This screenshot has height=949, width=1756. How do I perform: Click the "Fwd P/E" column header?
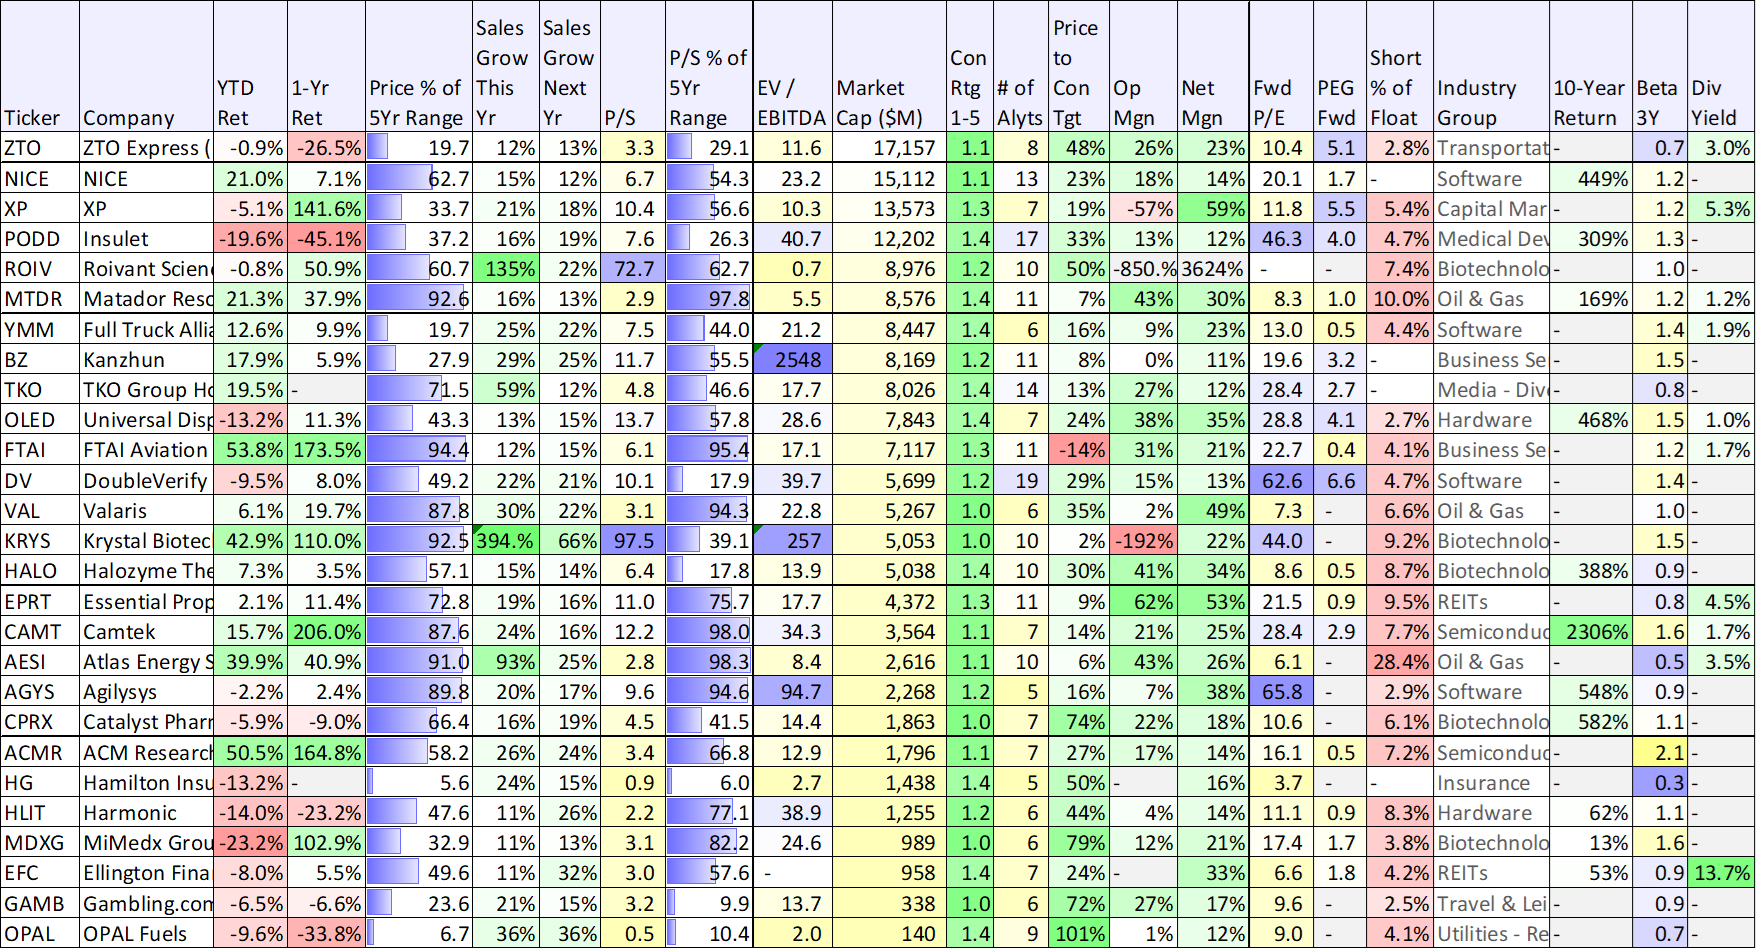[1282, 67]
